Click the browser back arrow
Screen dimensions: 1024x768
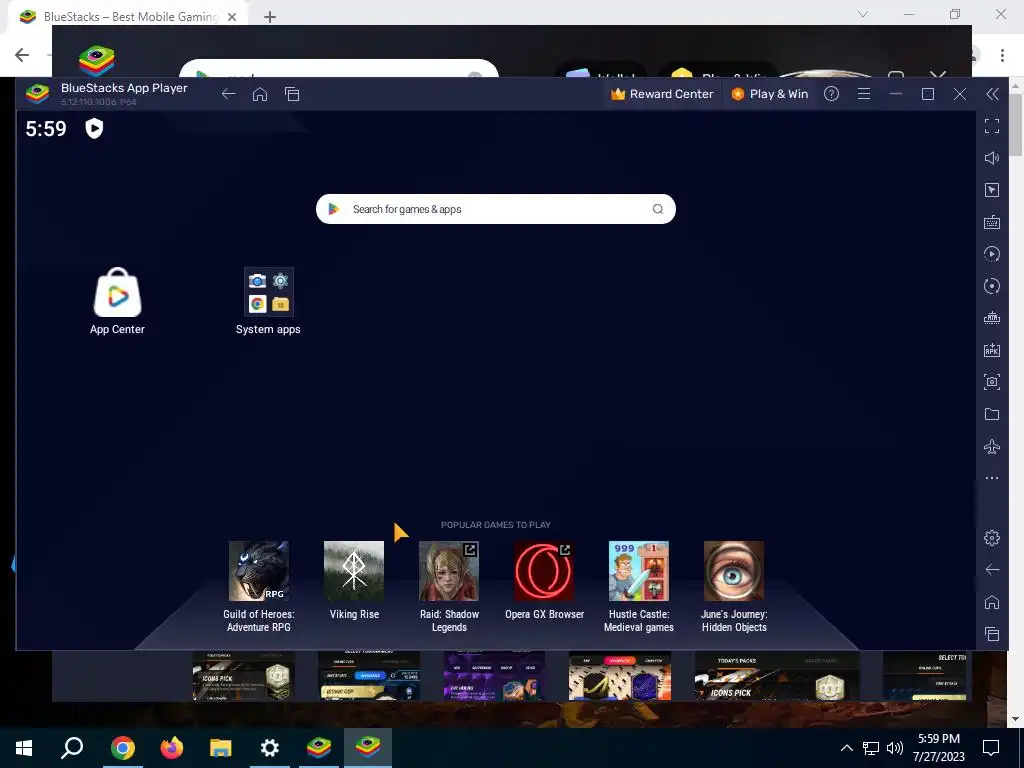pos(22,55)
